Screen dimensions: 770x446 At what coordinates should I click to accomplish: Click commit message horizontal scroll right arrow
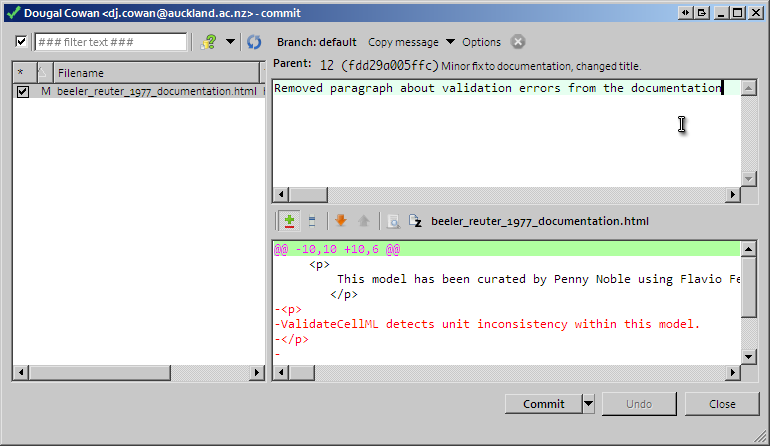point(733,195)
